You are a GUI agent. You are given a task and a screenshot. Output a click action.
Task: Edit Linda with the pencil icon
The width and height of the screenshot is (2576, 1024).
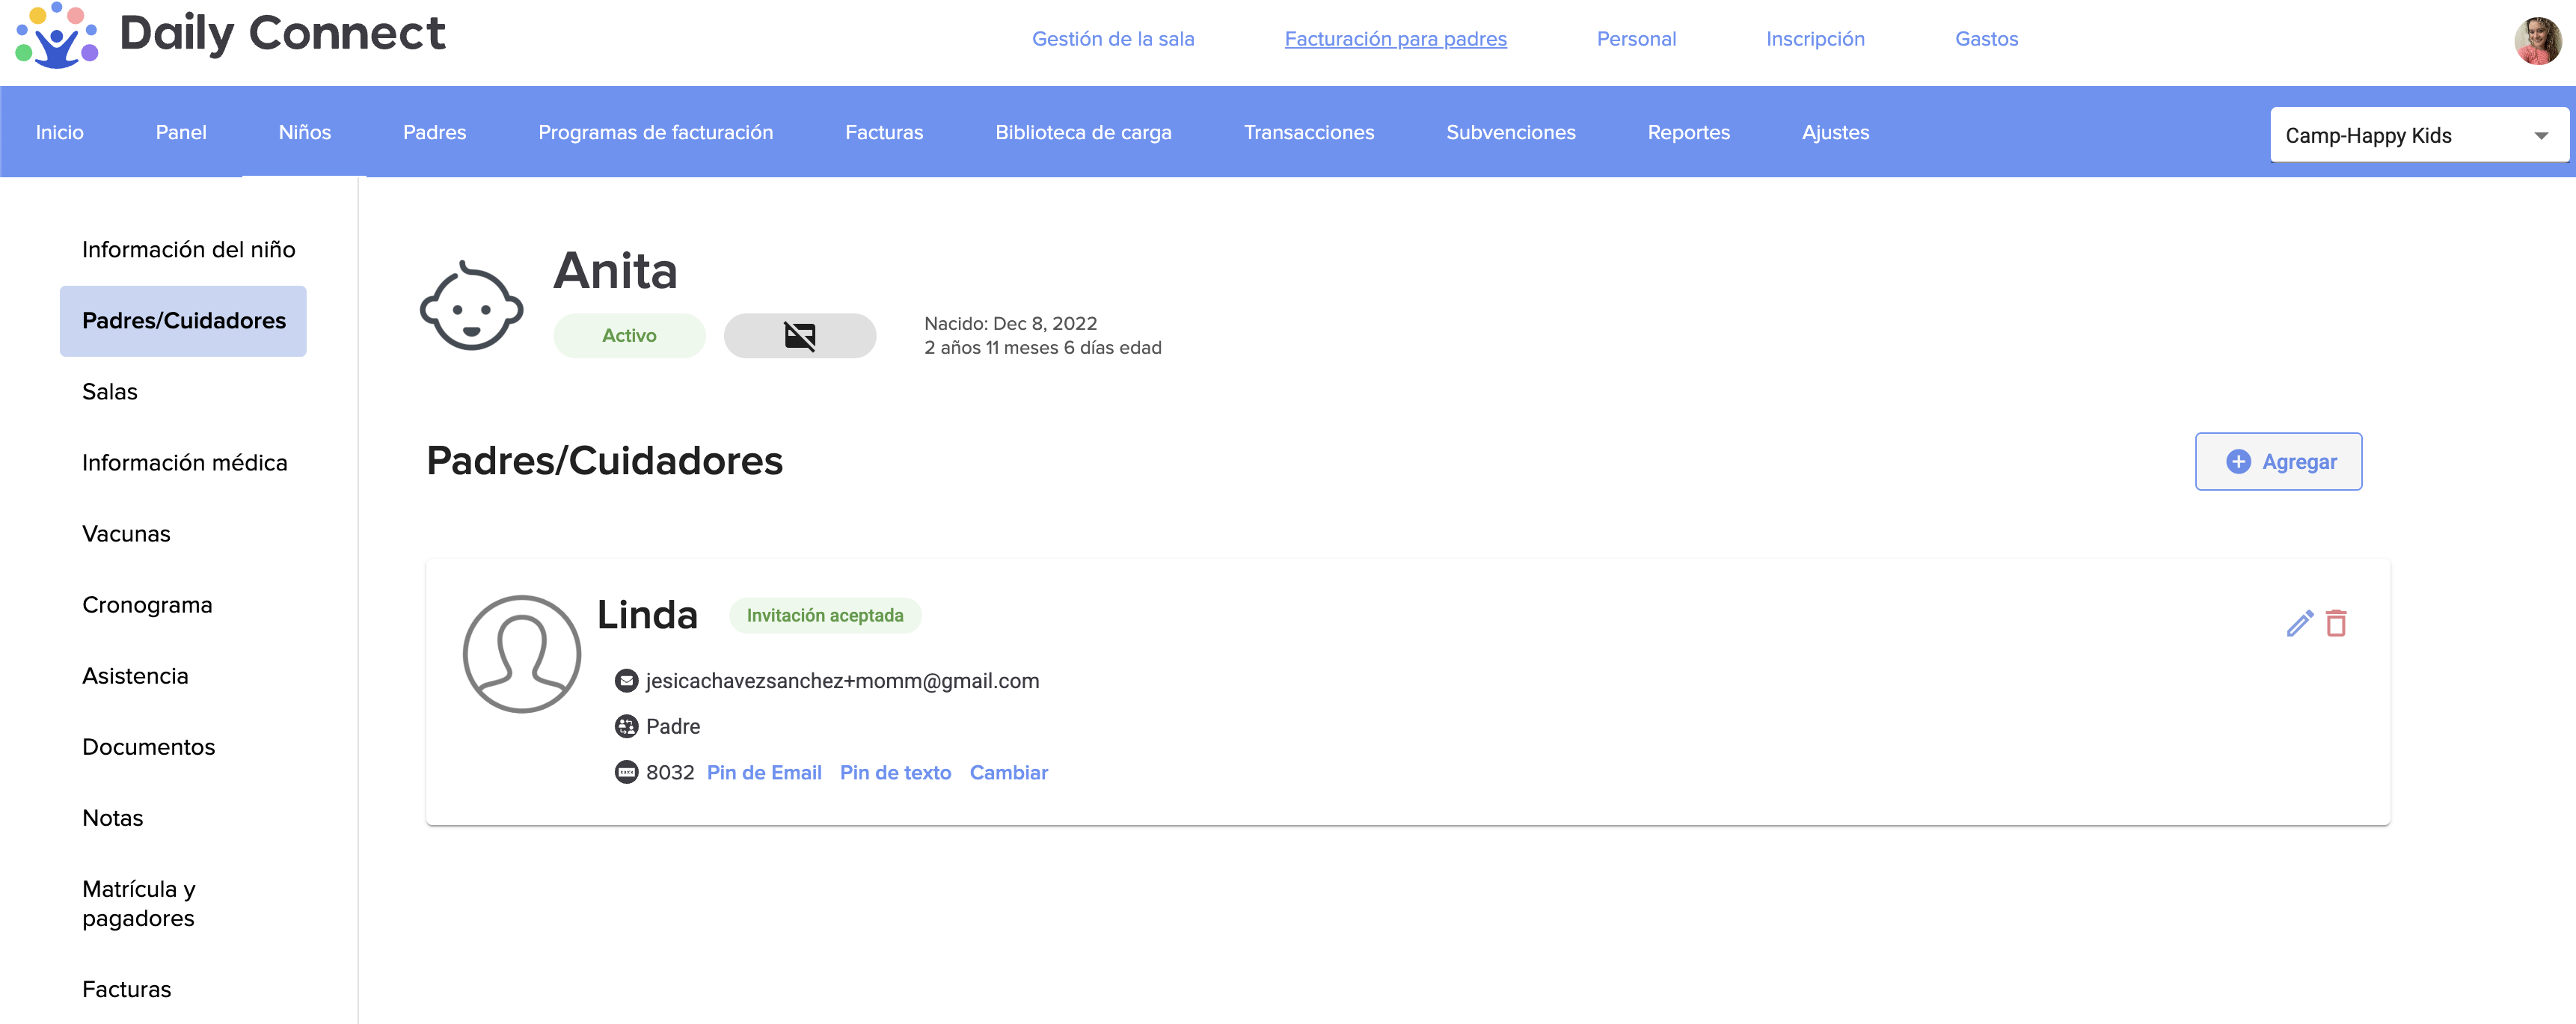[x=2299, y=623]
